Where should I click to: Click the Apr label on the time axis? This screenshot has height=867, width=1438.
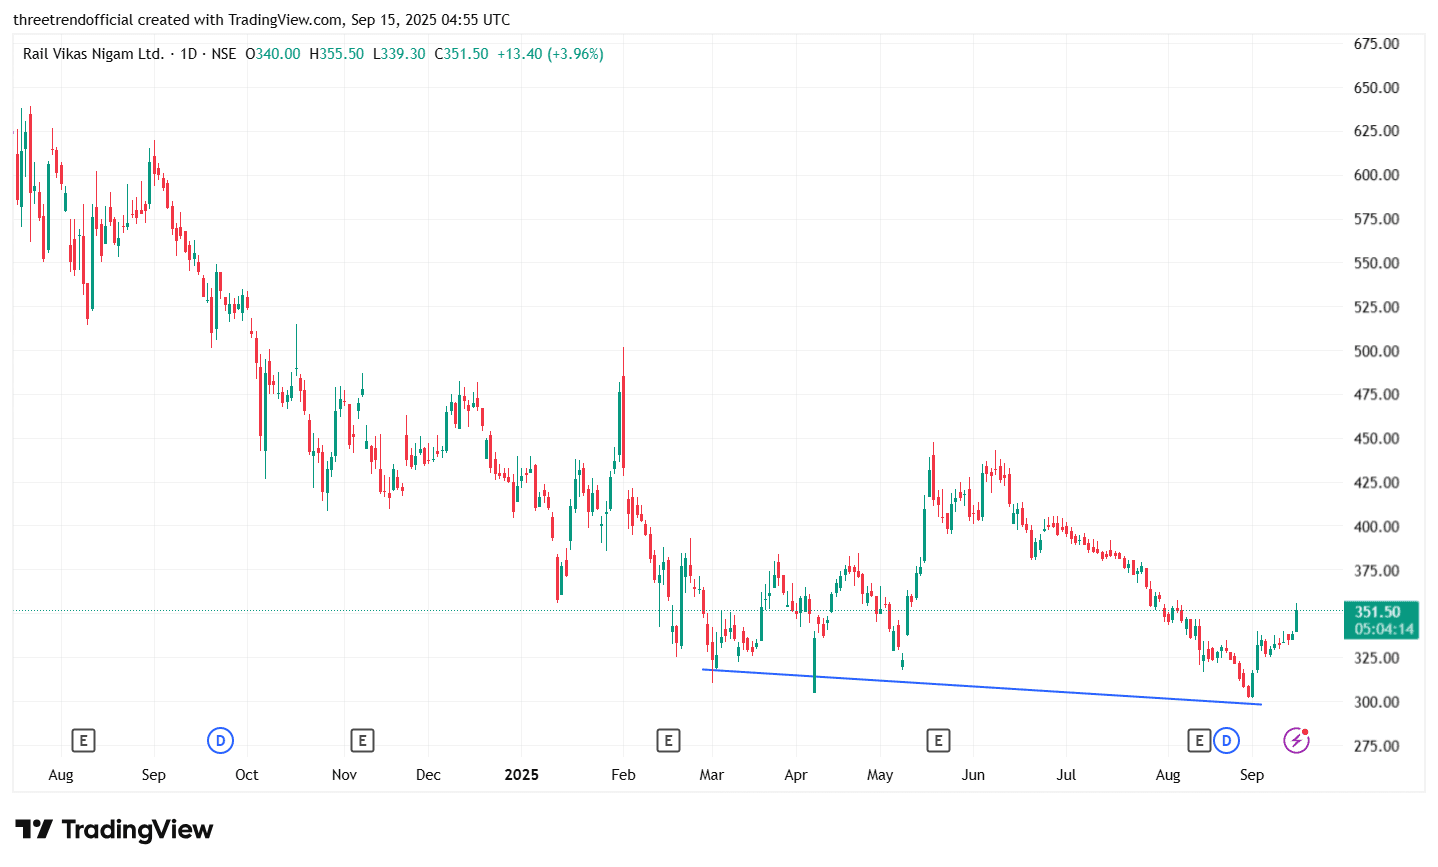[796, 775]
